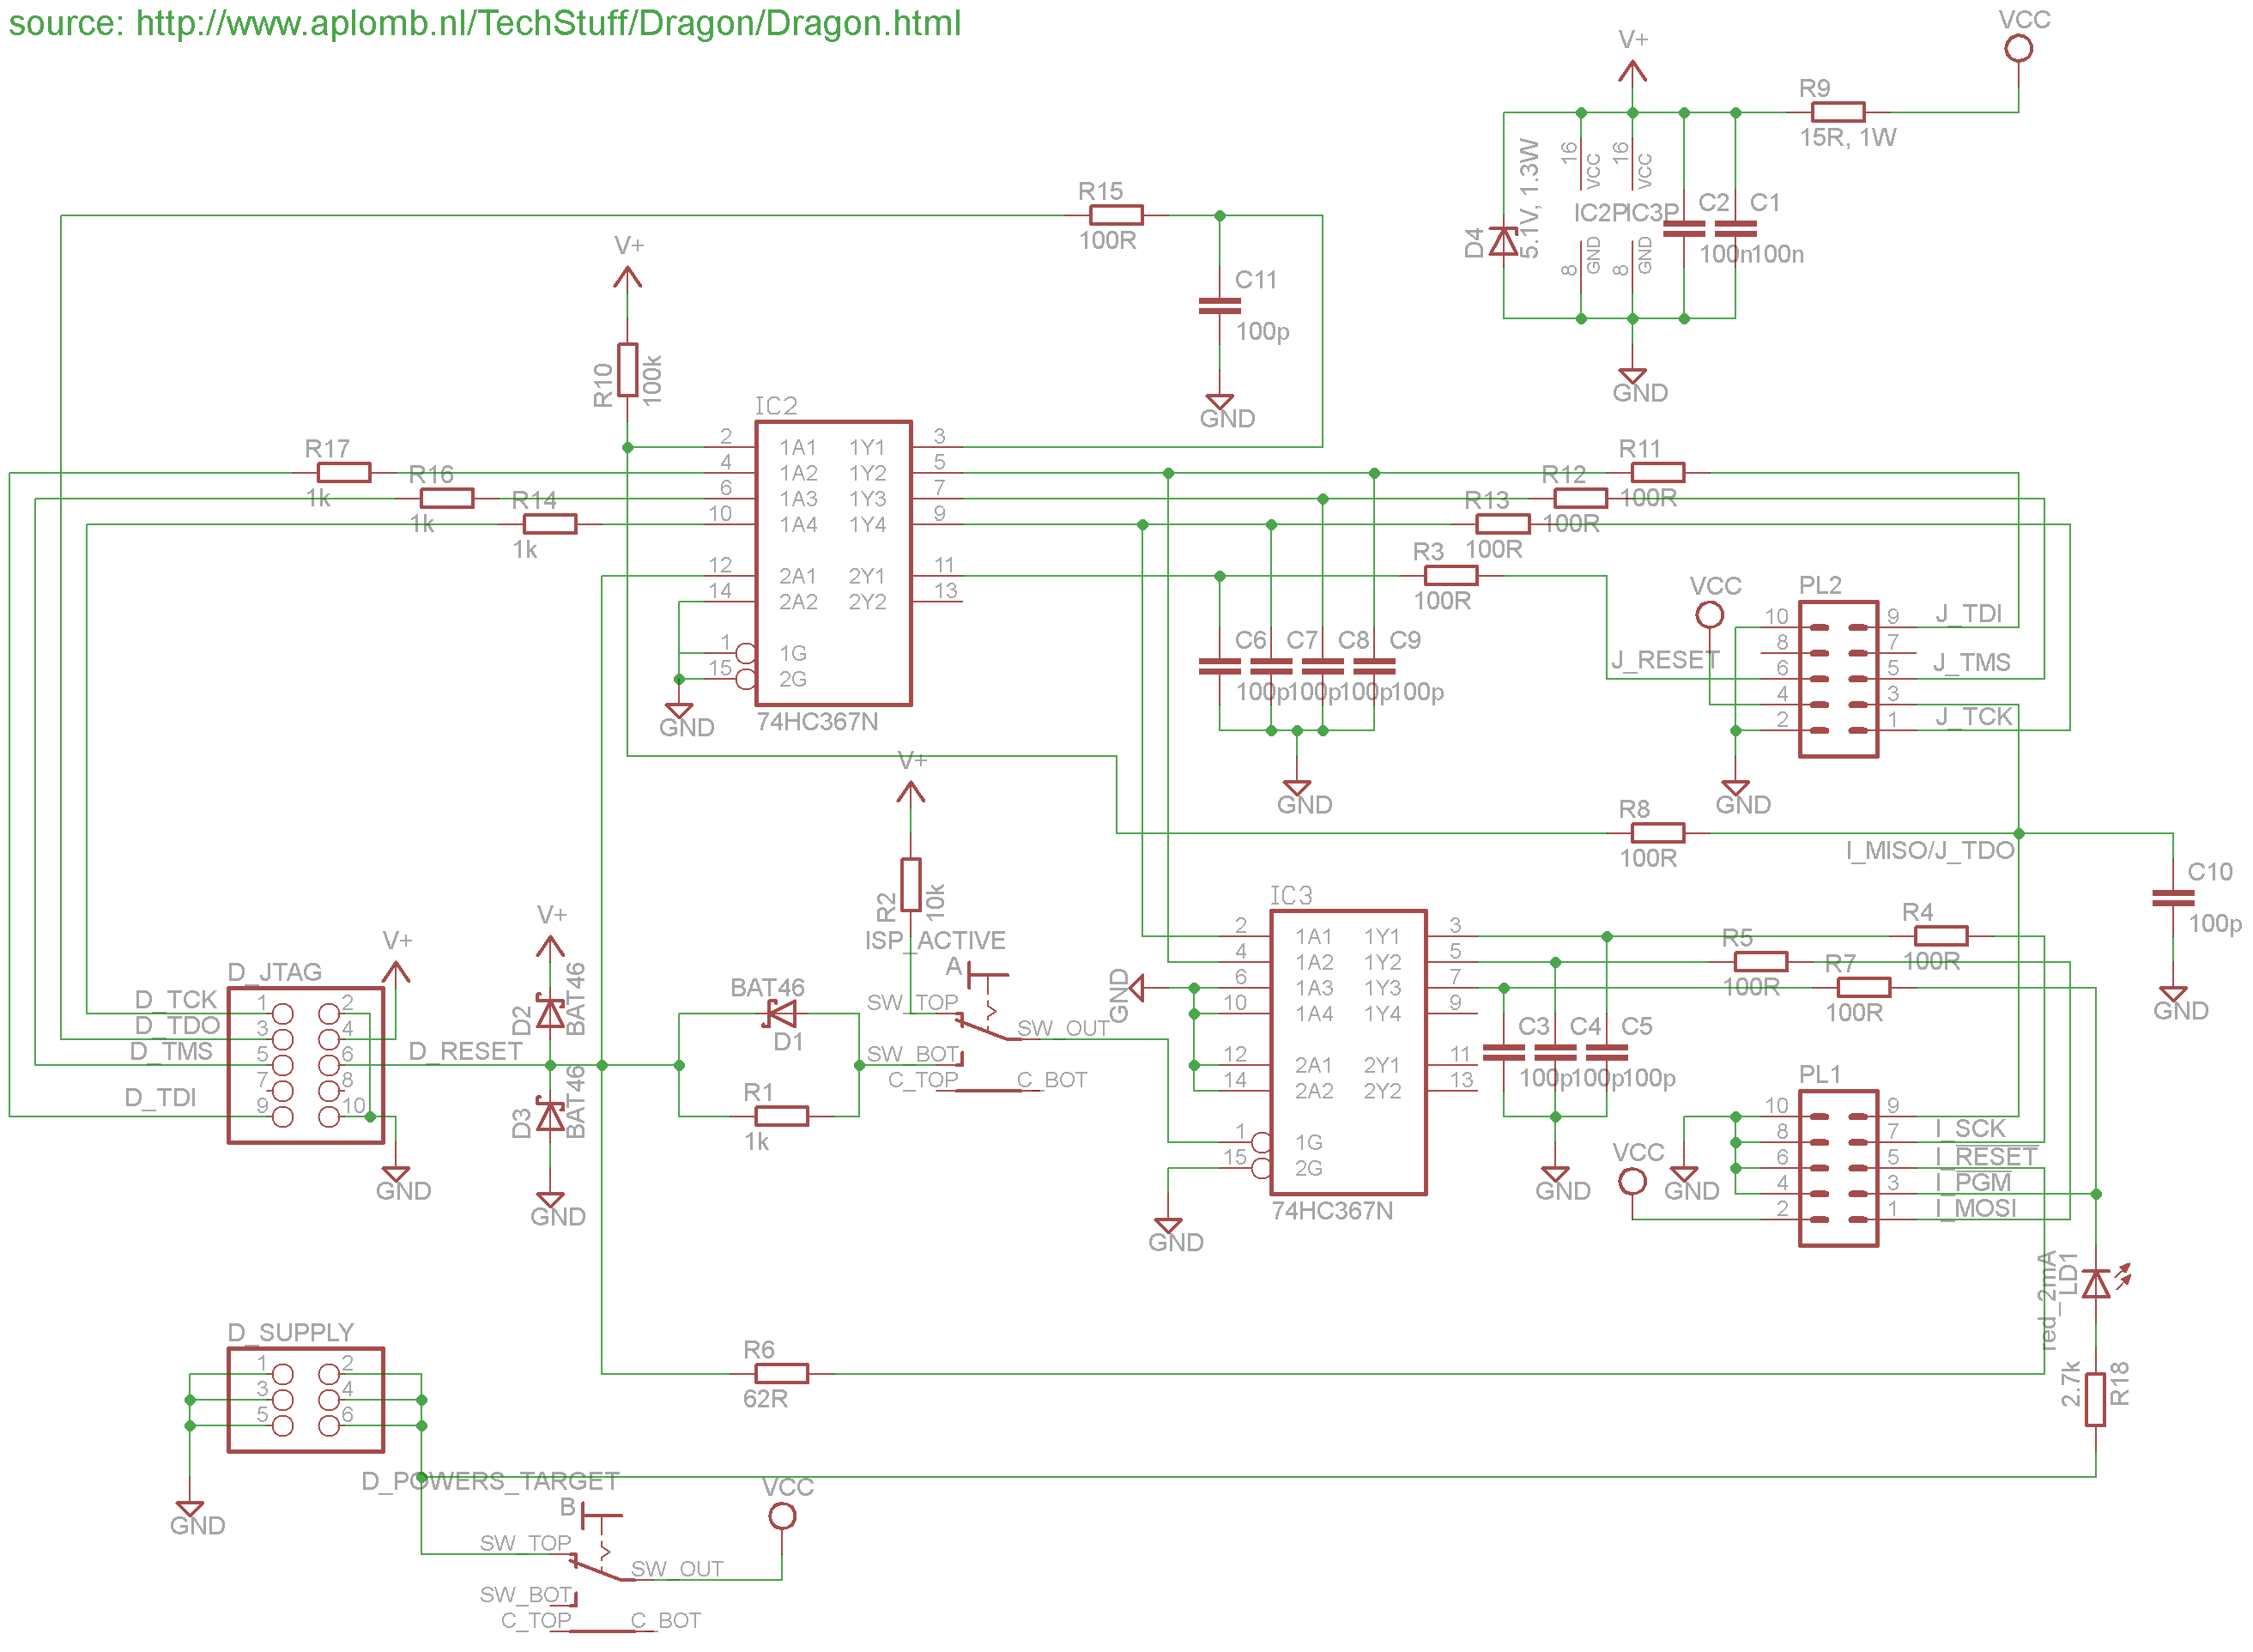The height and width of the screenshot is (1652, 2253).
Task: Select the BAT46 D1 diode symbol
Action: pyautogui.click(x=780, y=1014)
